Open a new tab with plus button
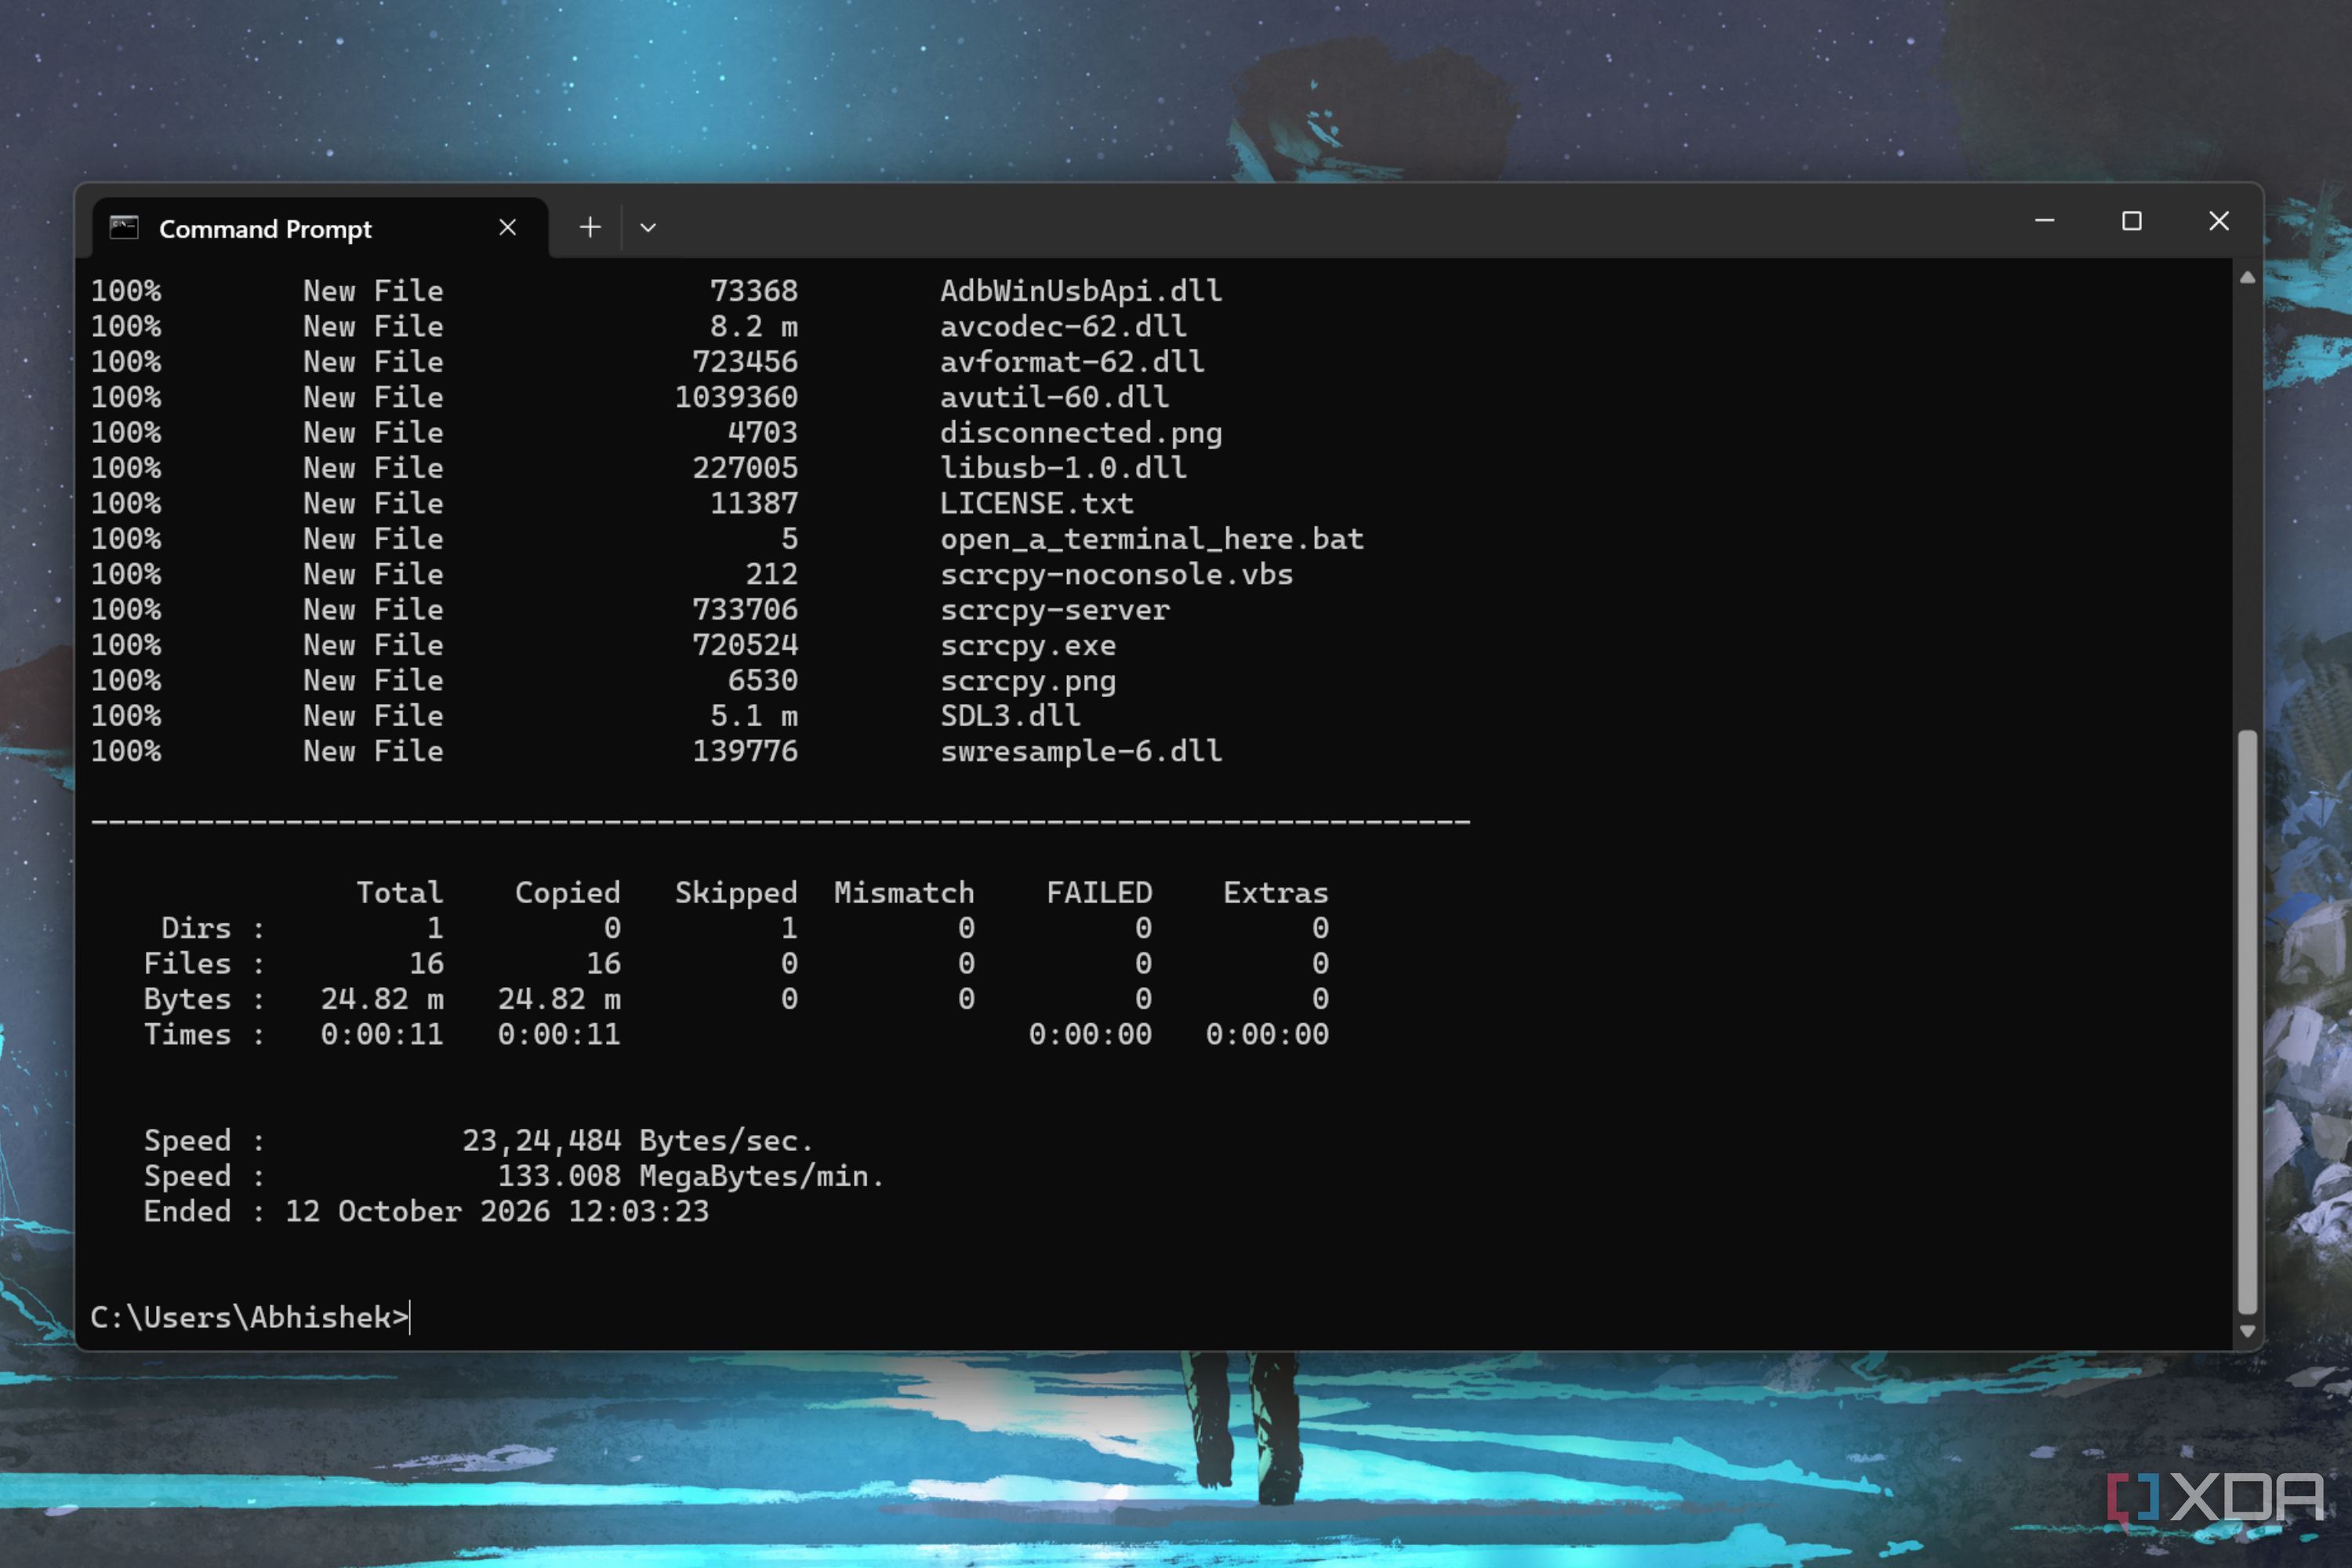 [x=590, y=228]
